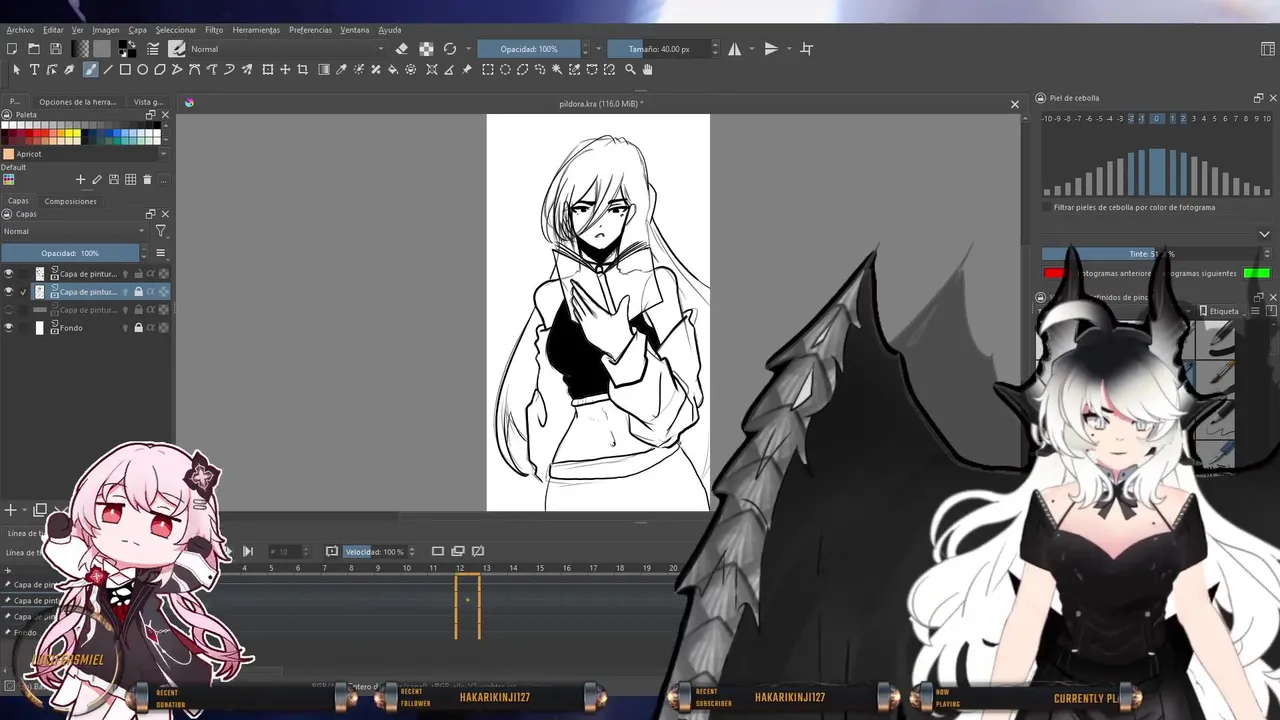This screenshot has height=720, width=1280.
Task: Hide the Fondo layer
Action: point(9,328)
